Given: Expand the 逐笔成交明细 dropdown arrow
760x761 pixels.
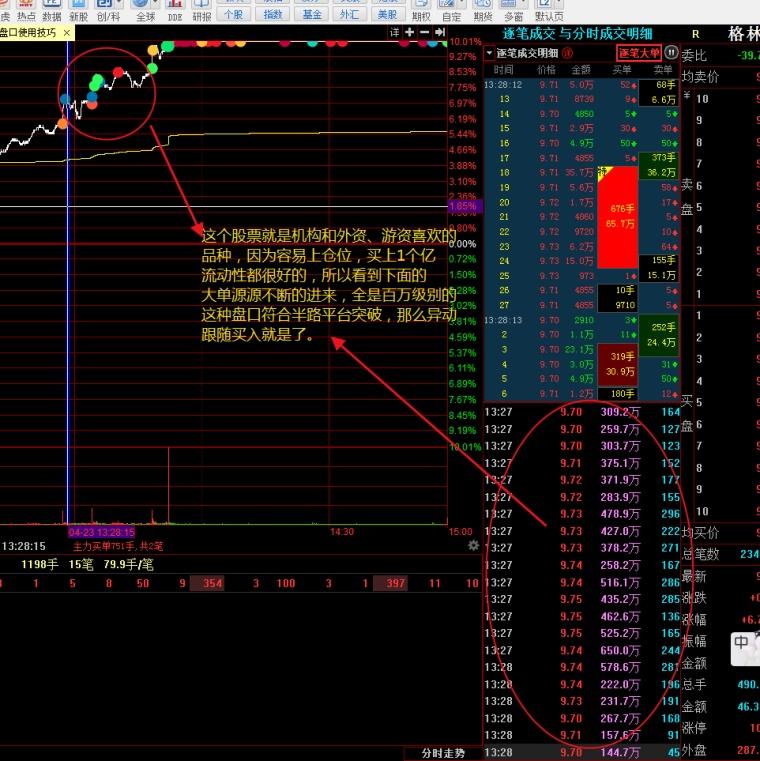Looking at the screenshot, I should [x=489, y=53].
